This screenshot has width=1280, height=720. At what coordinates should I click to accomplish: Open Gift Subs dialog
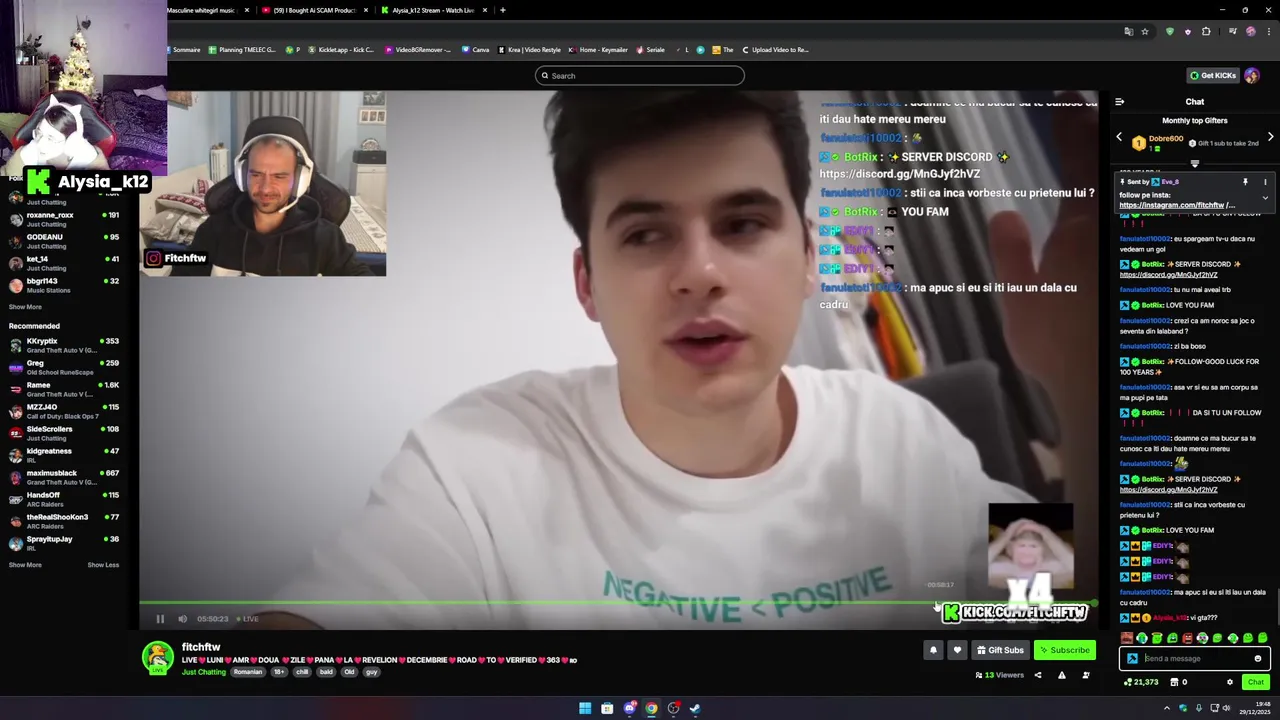tap(1000, 650)
